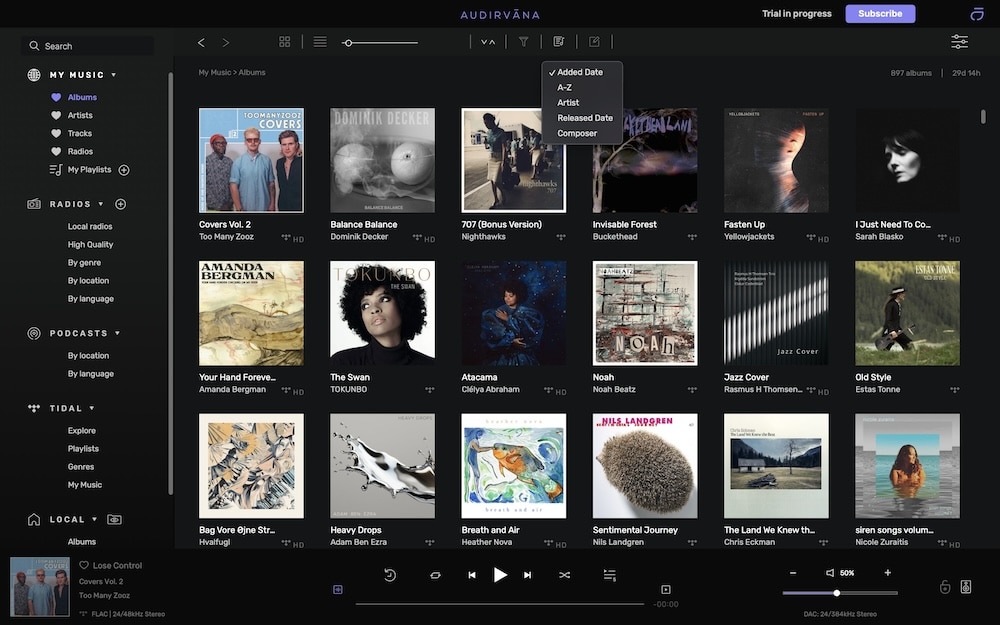This screenshot has width=1000, height=625.
Task: Open Podcasts By location
Action: point(88,356)
